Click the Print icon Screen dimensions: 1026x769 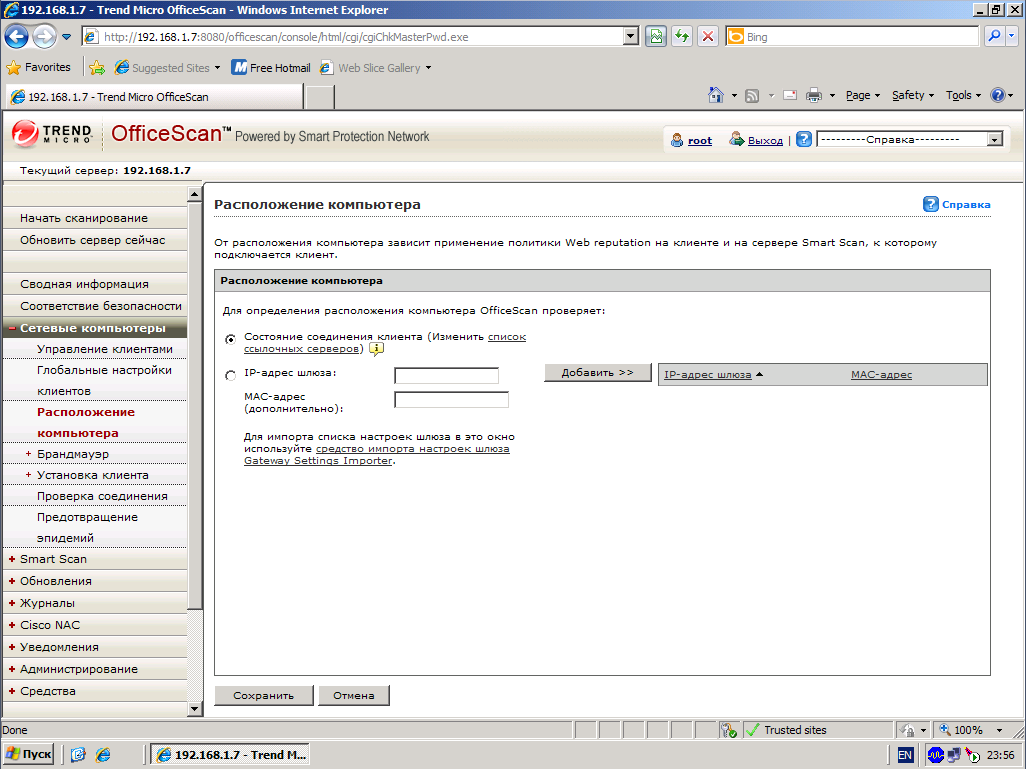pyautogui.click(x=813, y=96)
